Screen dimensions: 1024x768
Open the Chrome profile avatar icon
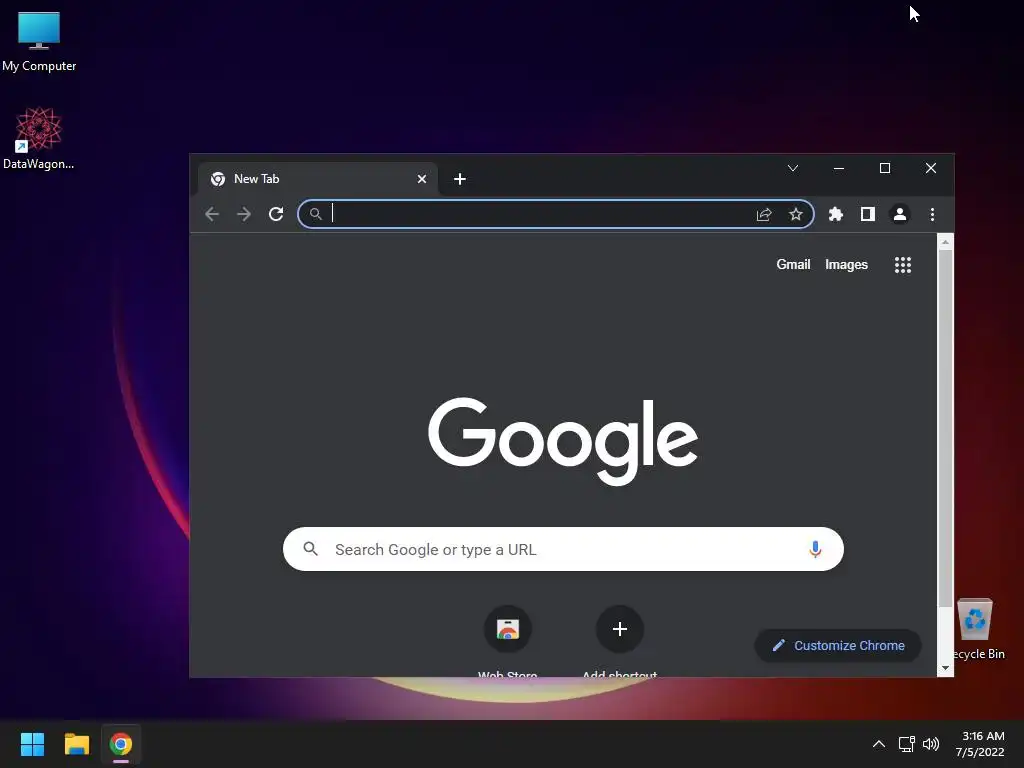point(900,214)
